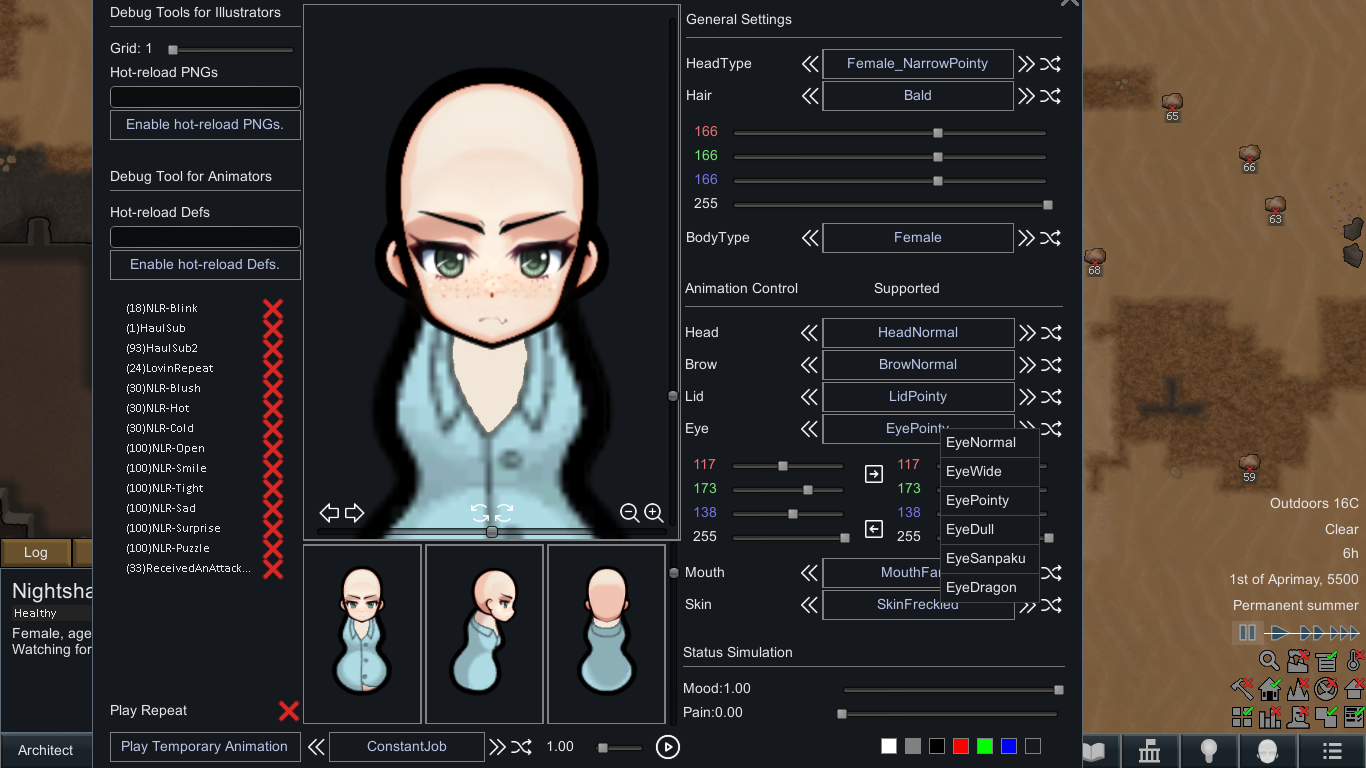The width and height of the screenshot is (1366, 768).
Task: Open the BodyType selector showing Female
Action: (918, 238)
